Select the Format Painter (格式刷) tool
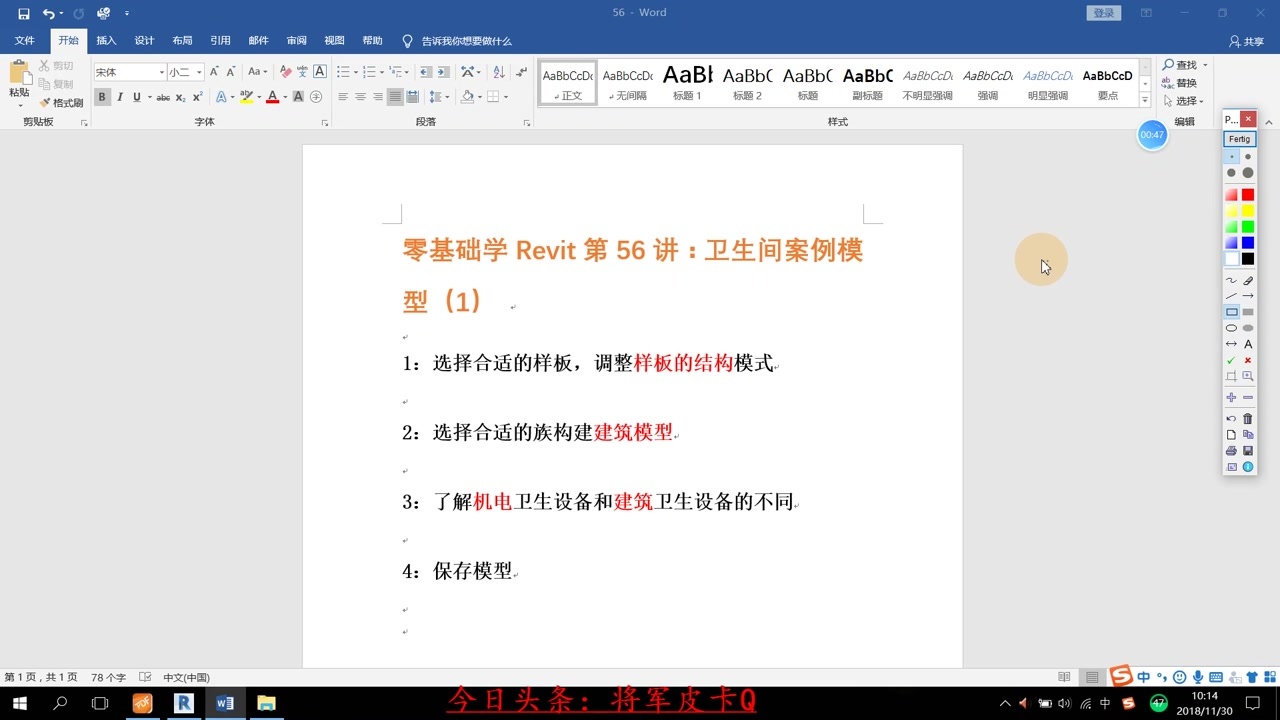Screen dimensions: 1280x720 click(61, 103)
